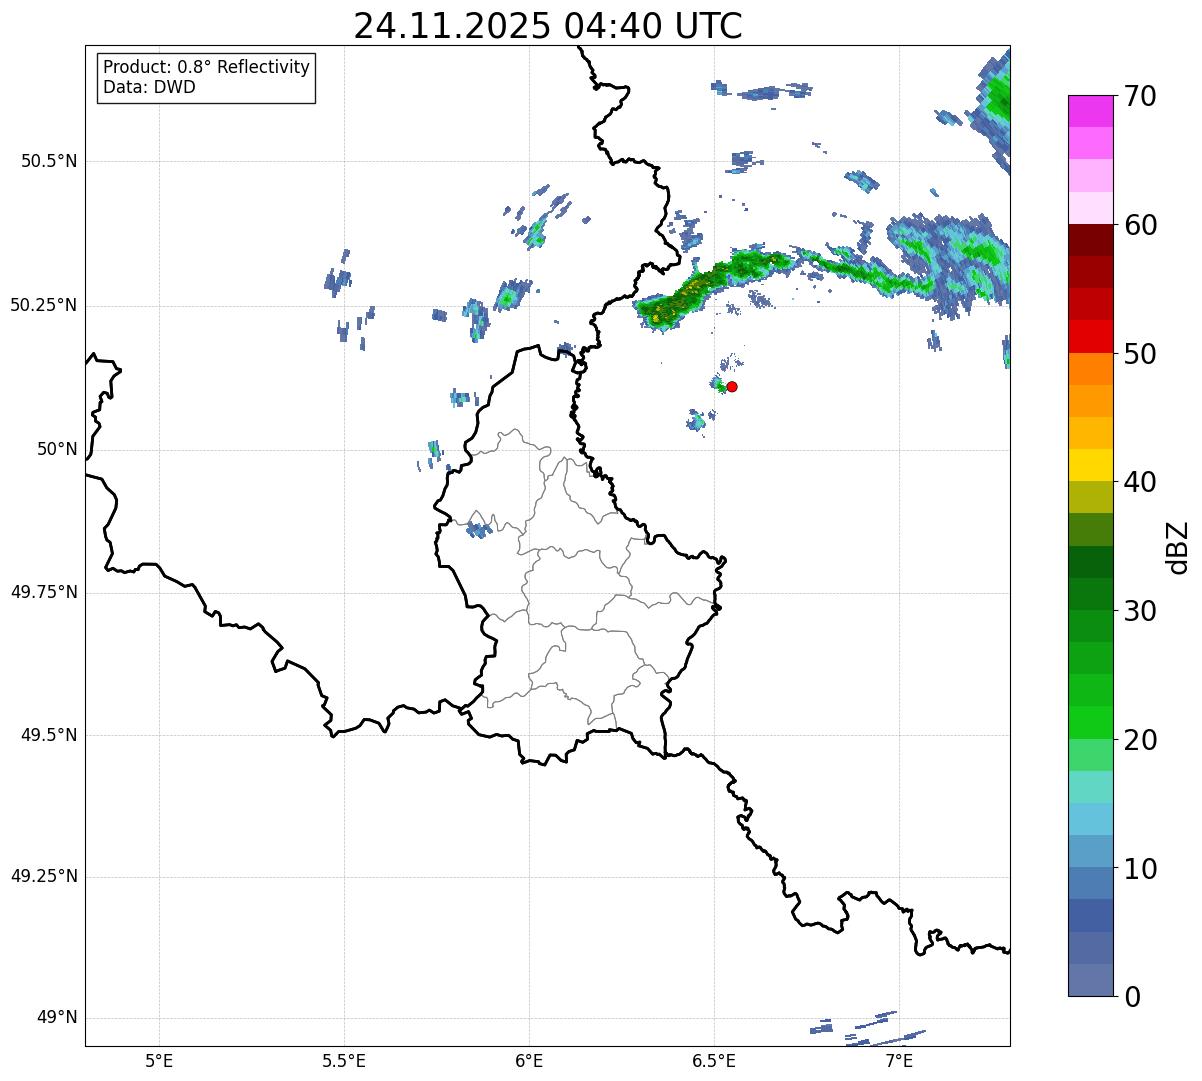The height and width of the screenshot is (1081, 1202).
Task: Click the longitude label 7°E
Action: [899, 1061]
